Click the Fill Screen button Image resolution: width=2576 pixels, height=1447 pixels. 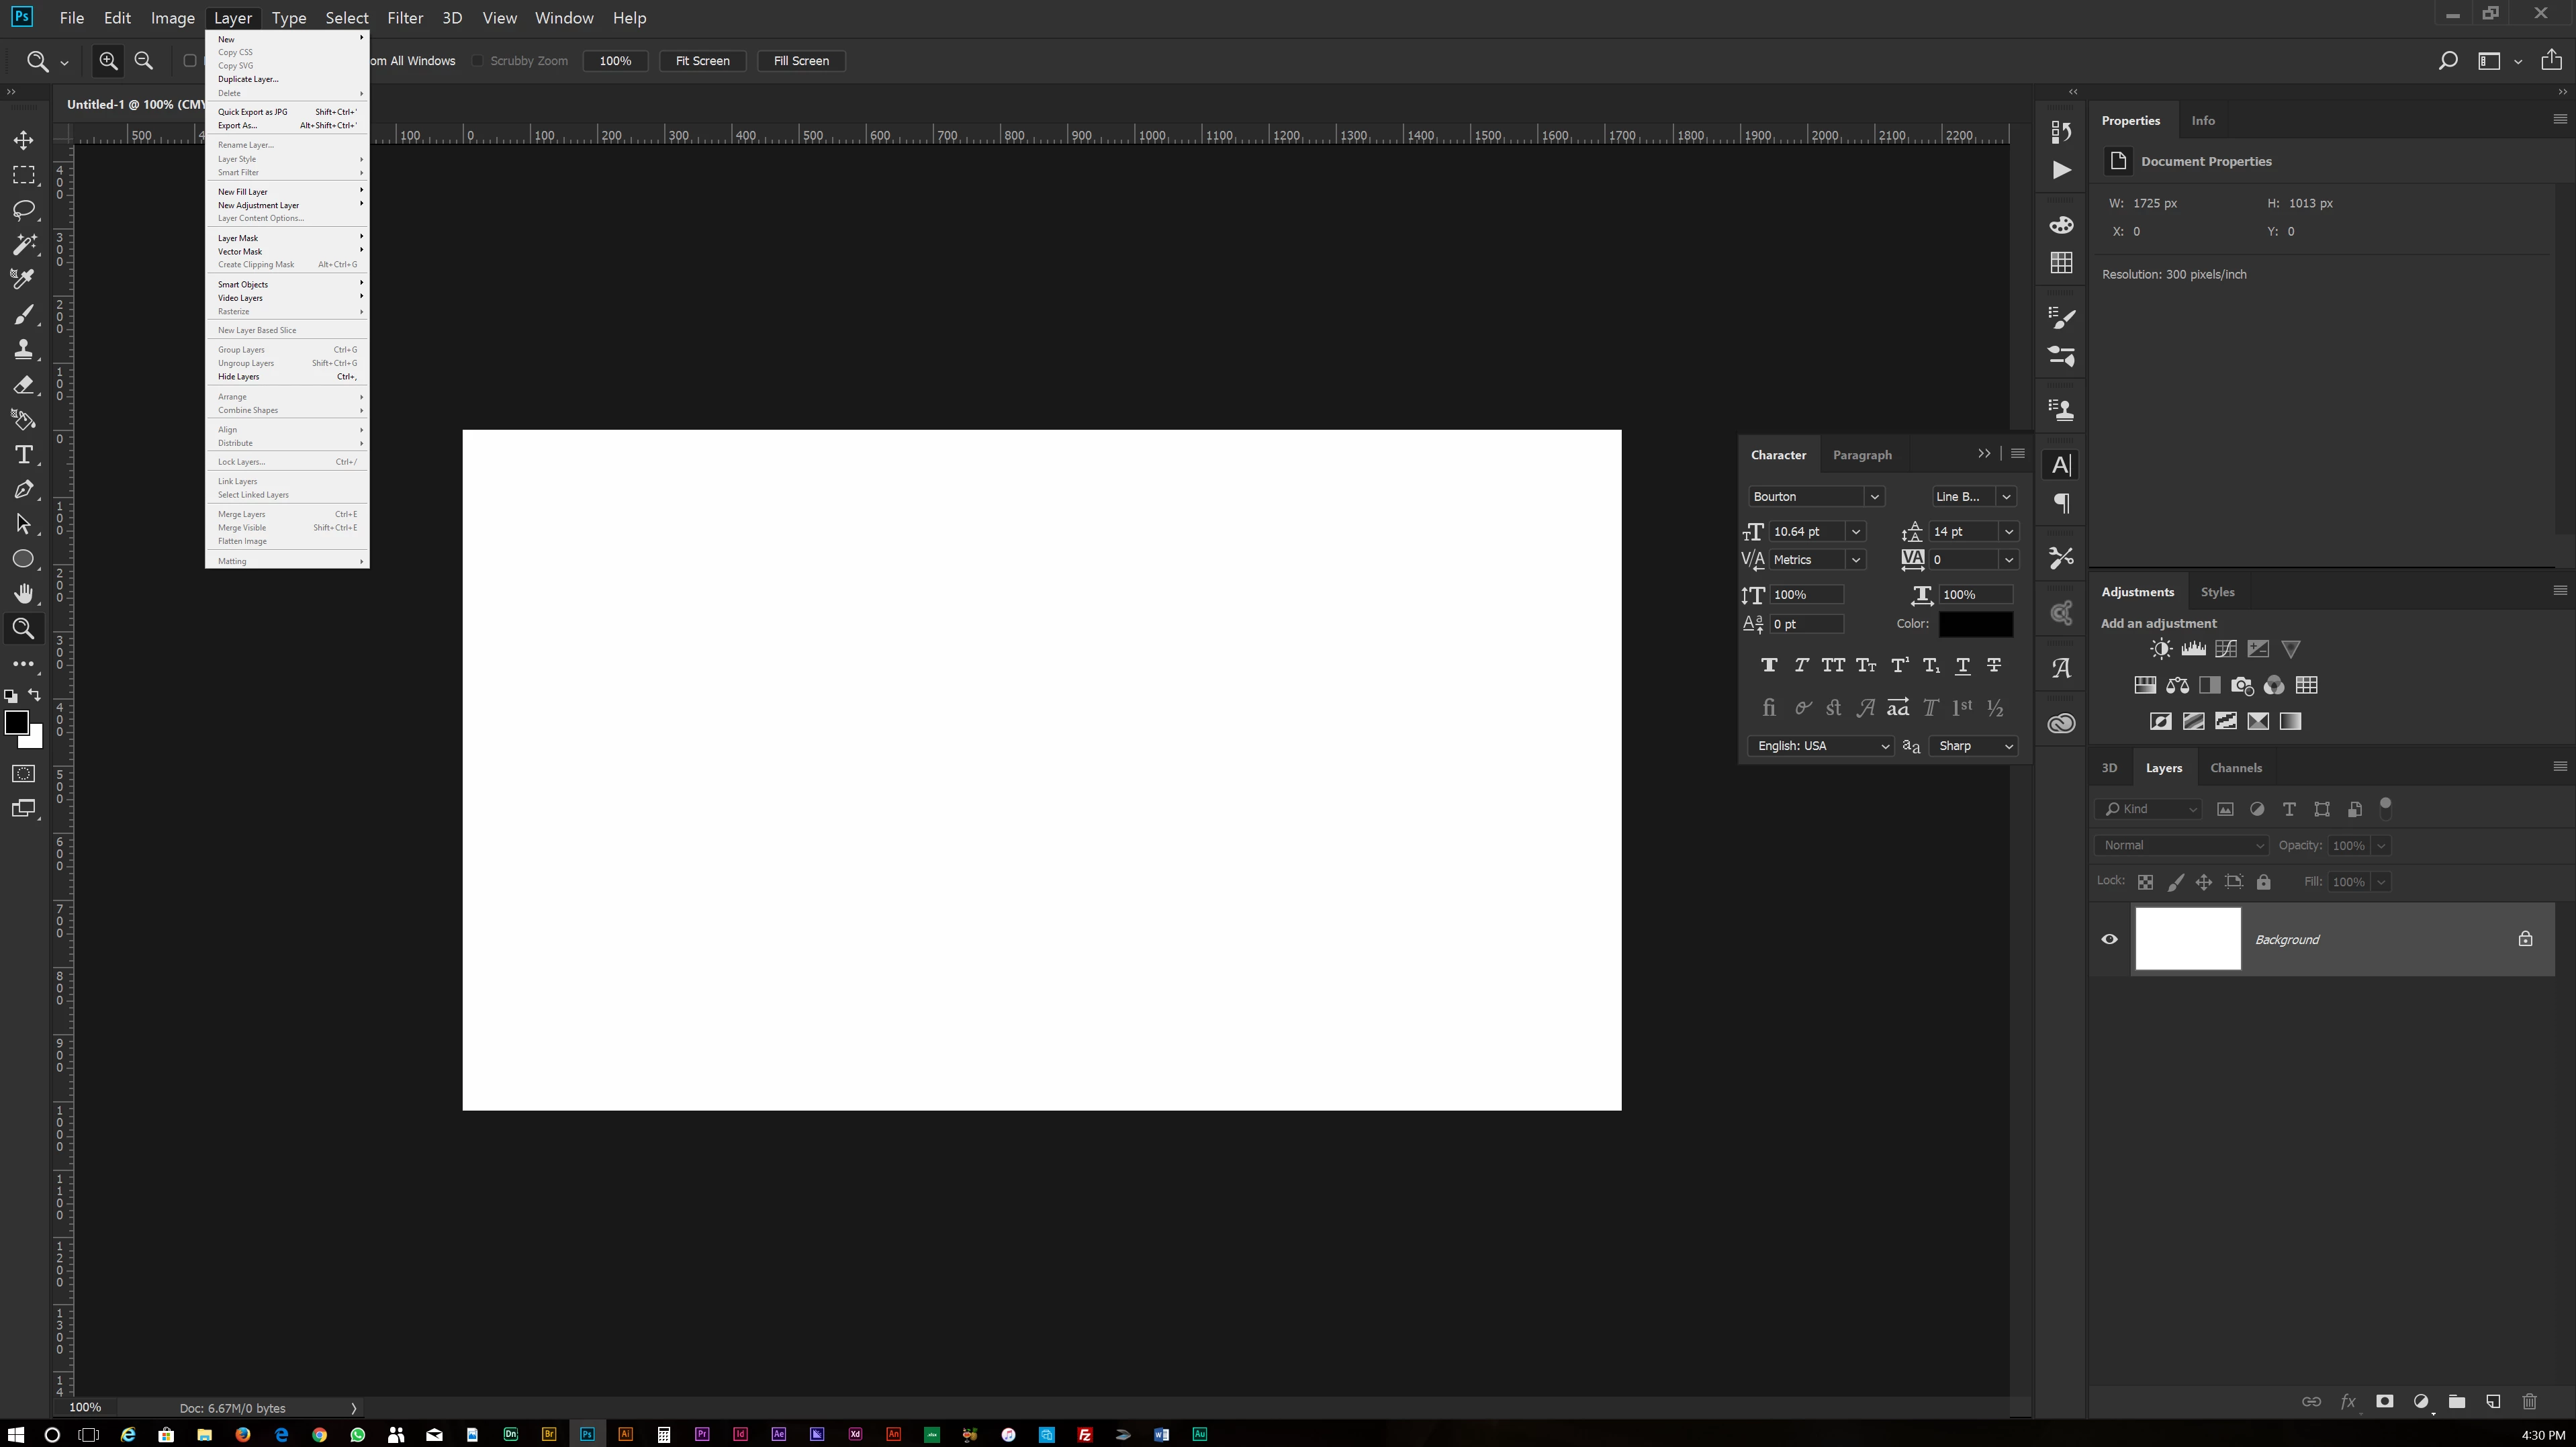[801, 61]
